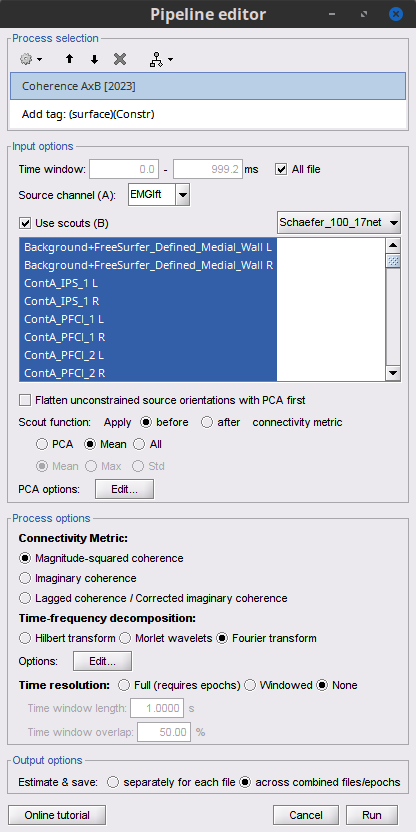Open the gear process menu

click(31, 59)
